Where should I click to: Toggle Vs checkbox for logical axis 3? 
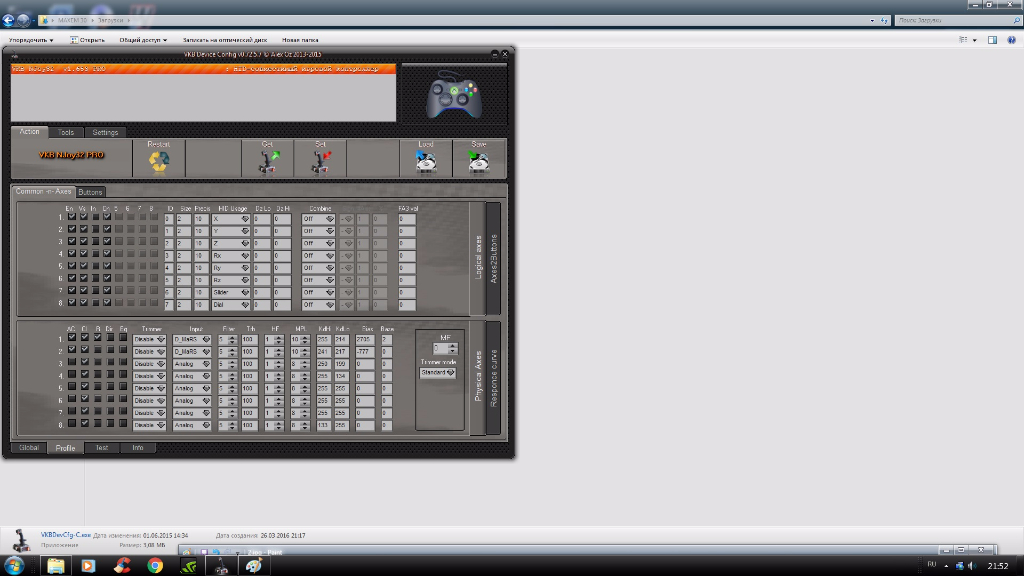click(x=84, y=242)
